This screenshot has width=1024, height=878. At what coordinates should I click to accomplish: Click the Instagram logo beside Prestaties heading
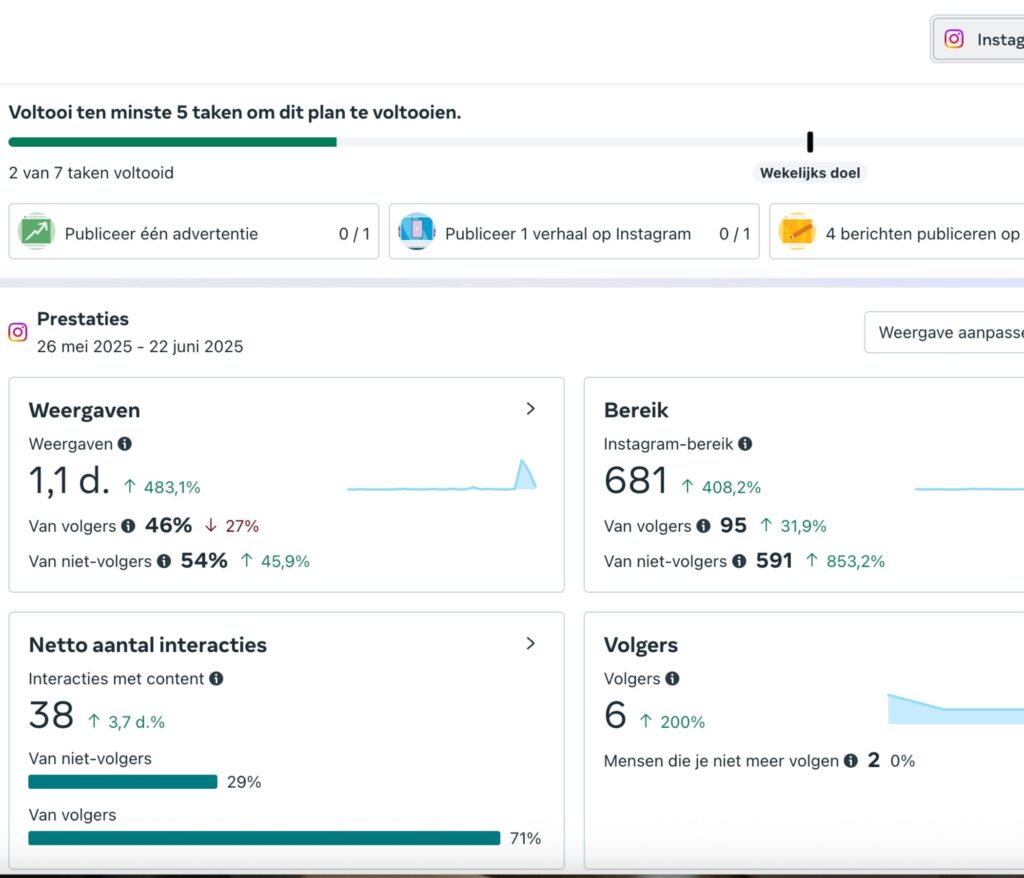point(18,333)
